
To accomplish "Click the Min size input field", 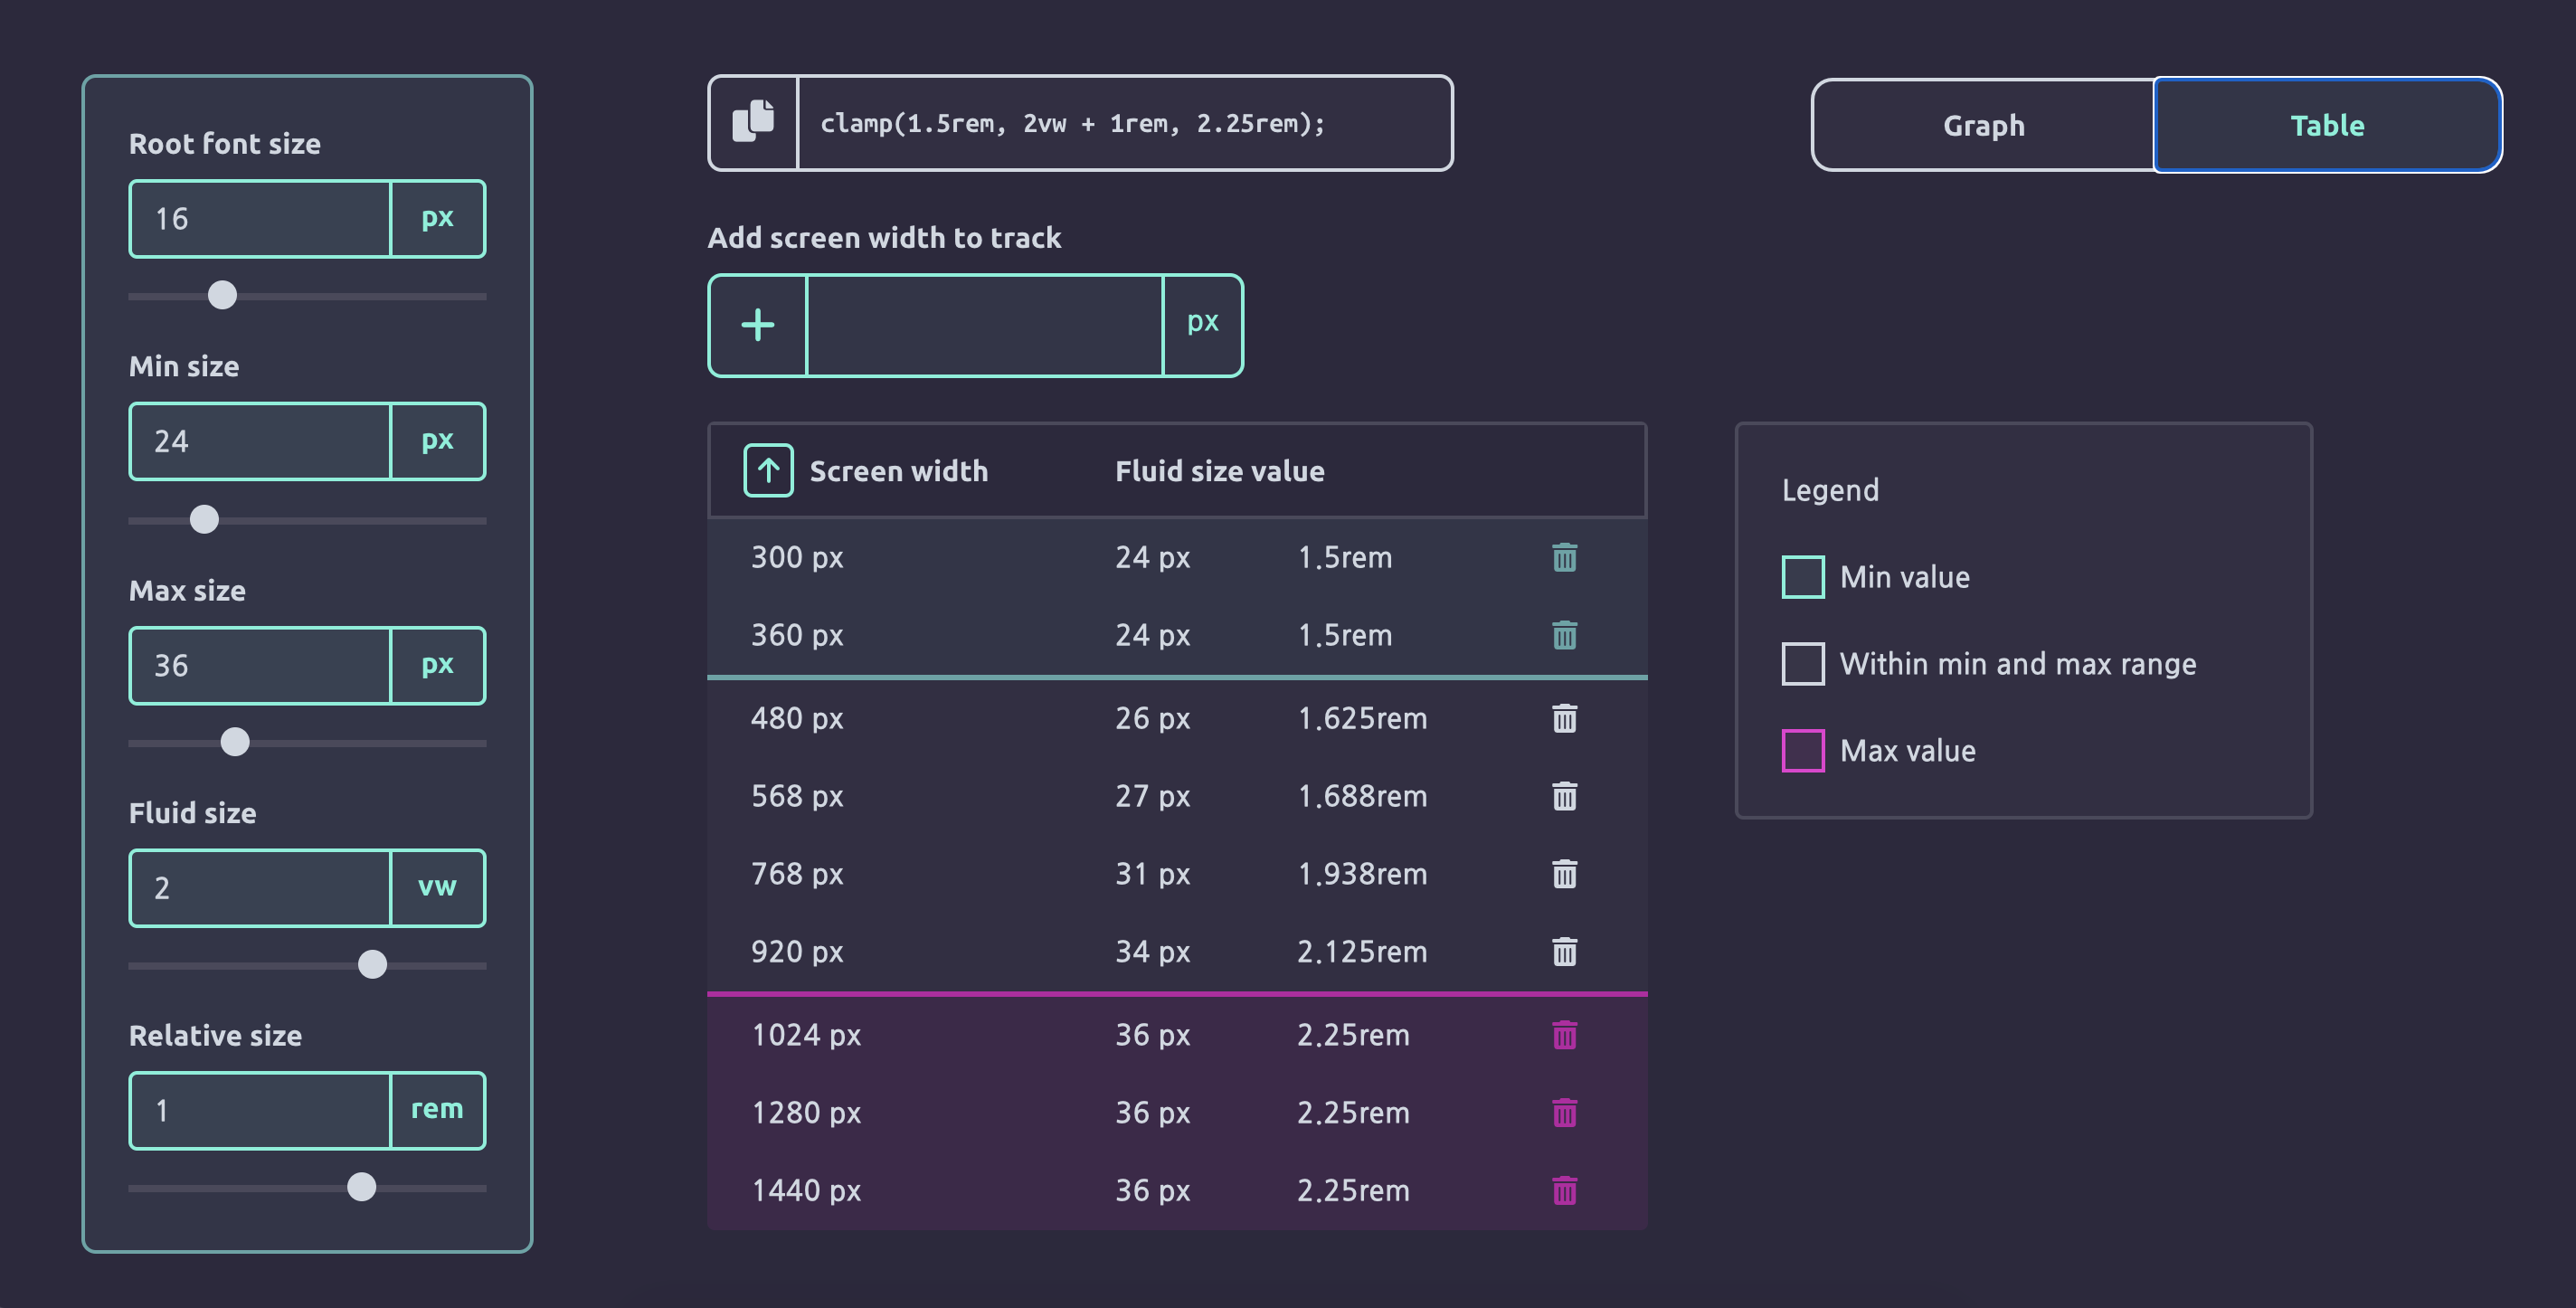I will coord(260,441).
